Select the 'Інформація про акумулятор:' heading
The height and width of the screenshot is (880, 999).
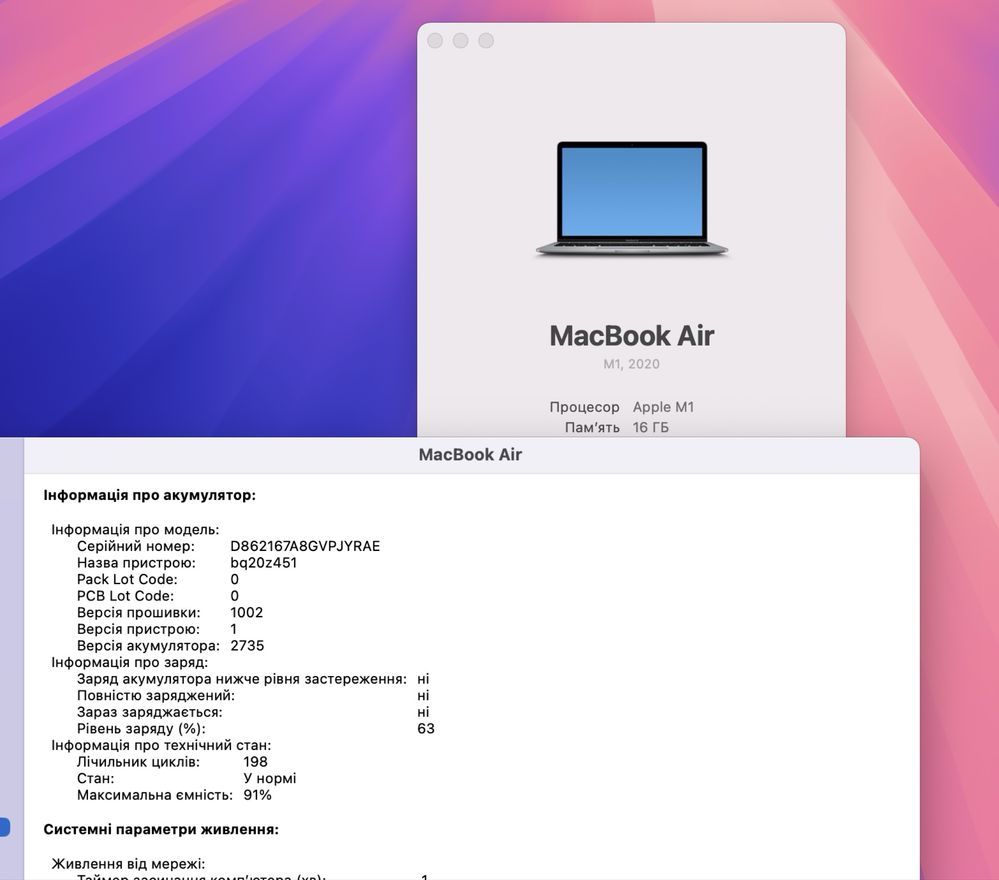(150, 495)
